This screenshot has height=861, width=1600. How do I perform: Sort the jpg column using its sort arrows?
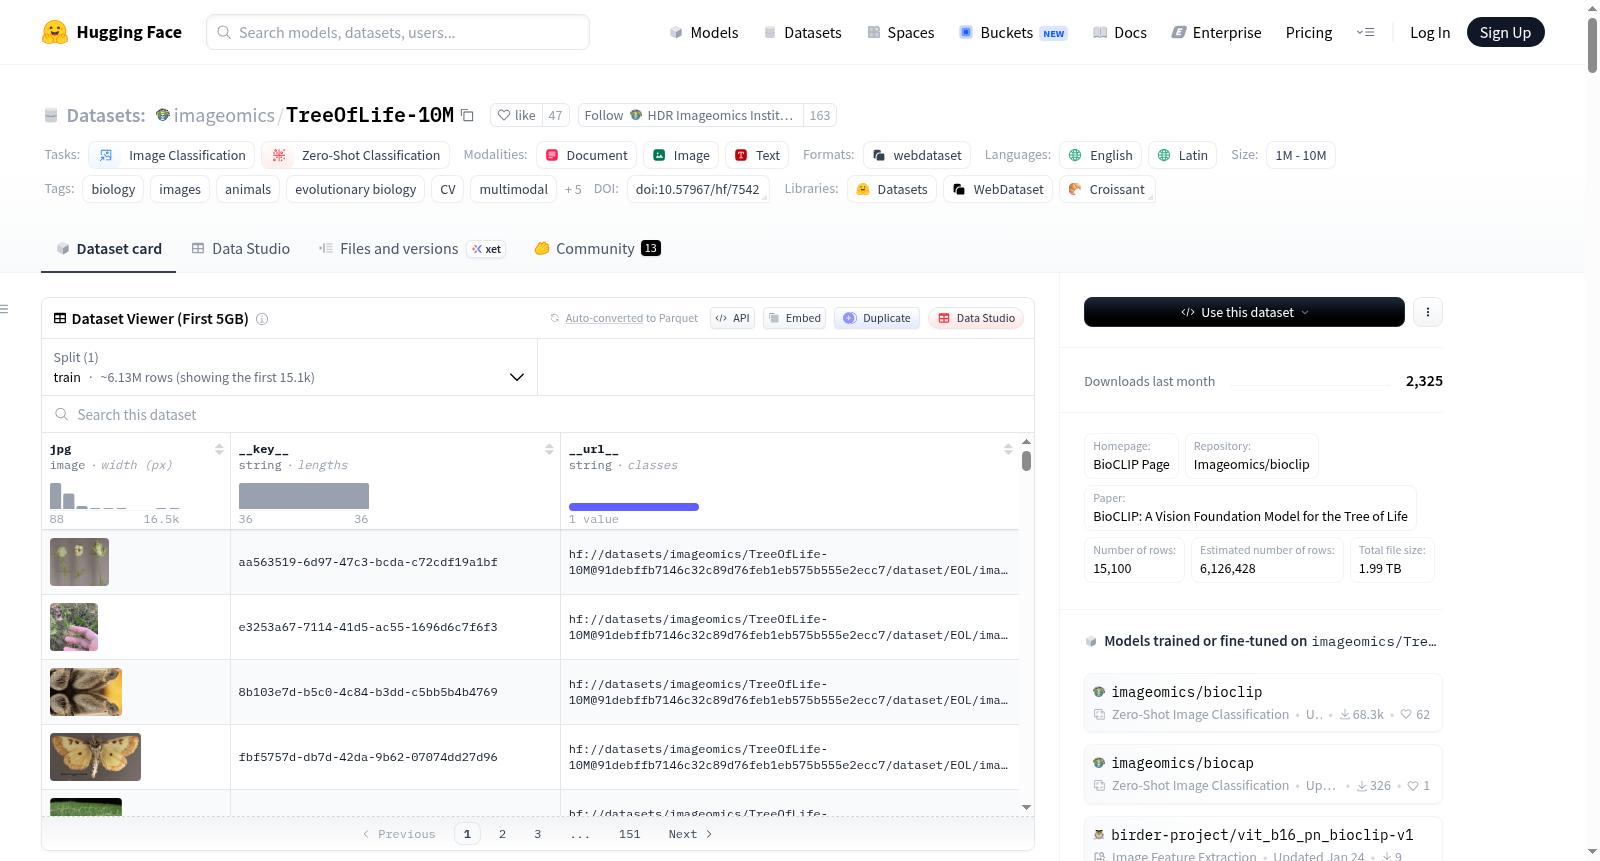(x=219, y=449)
